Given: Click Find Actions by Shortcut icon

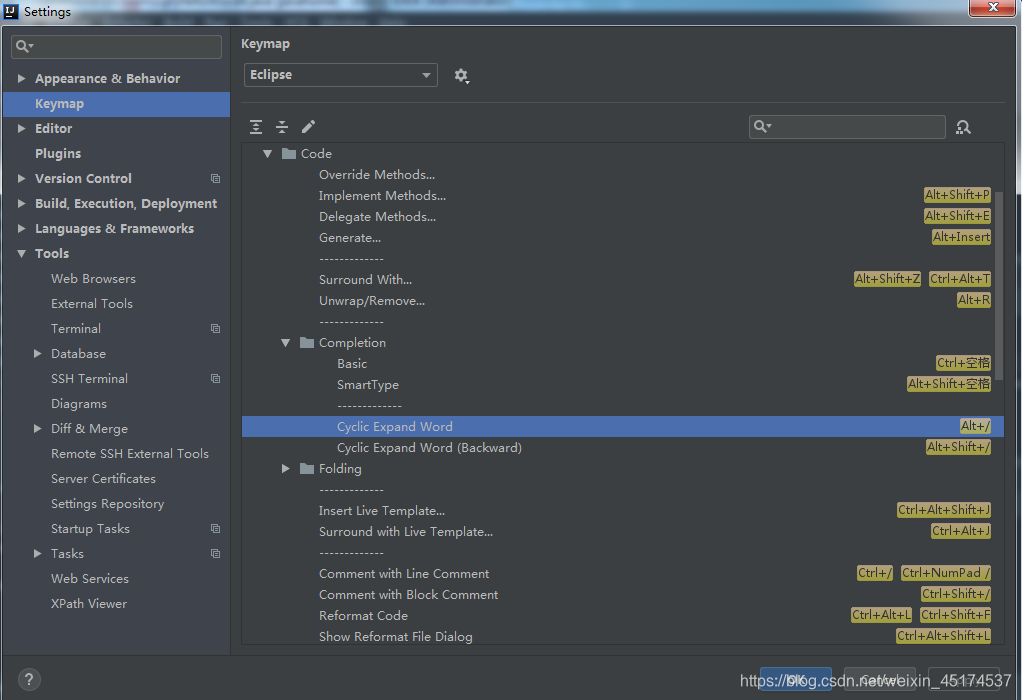Looking at the screenshot, I should coord(963,127).
